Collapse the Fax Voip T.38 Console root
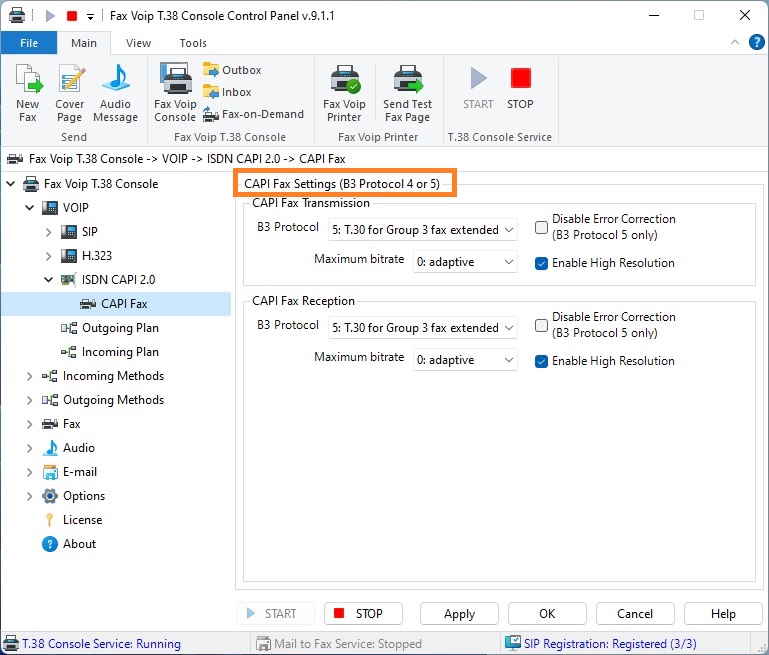Viewport: 769px width, 655px height. [x=11, y=184]
